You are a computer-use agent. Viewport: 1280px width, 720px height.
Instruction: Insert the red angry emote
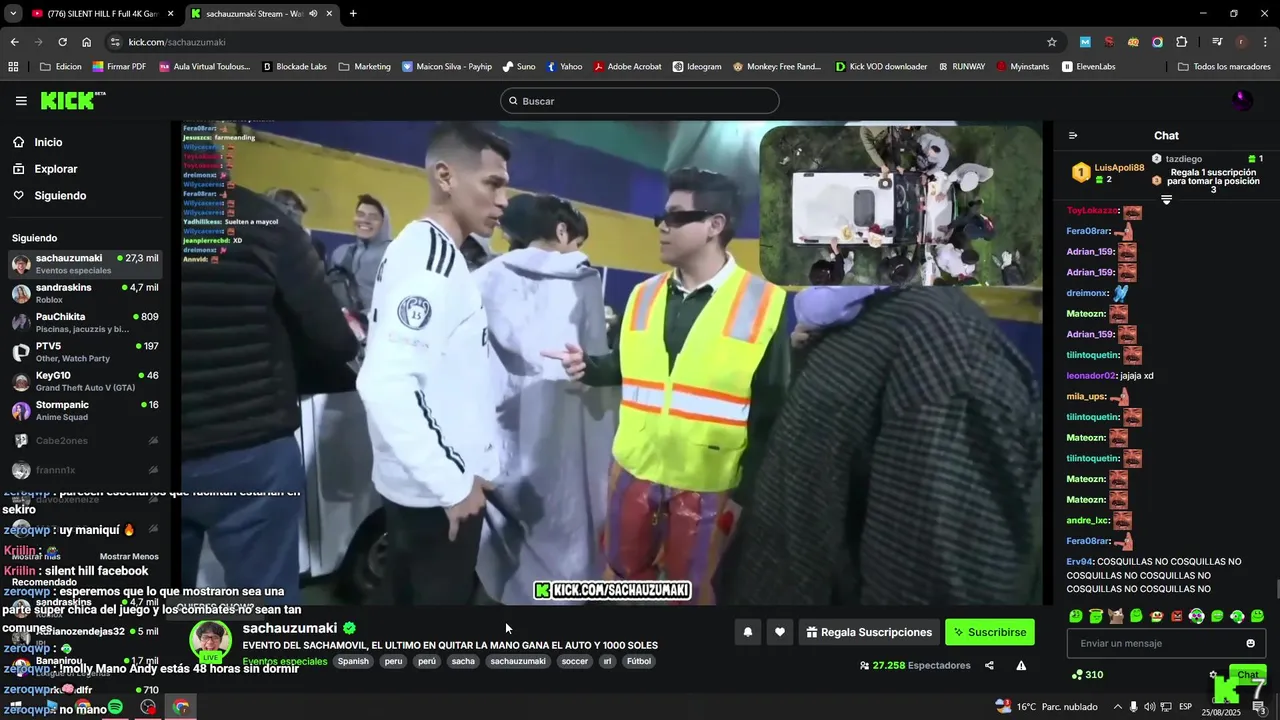point(1177,616)
